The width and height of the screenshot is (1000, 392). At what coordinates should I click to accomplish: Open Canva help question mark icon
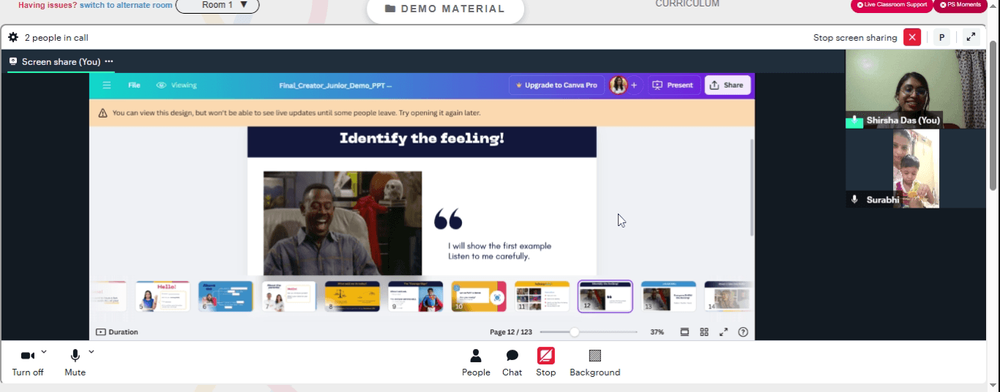(x=742, y=332)
